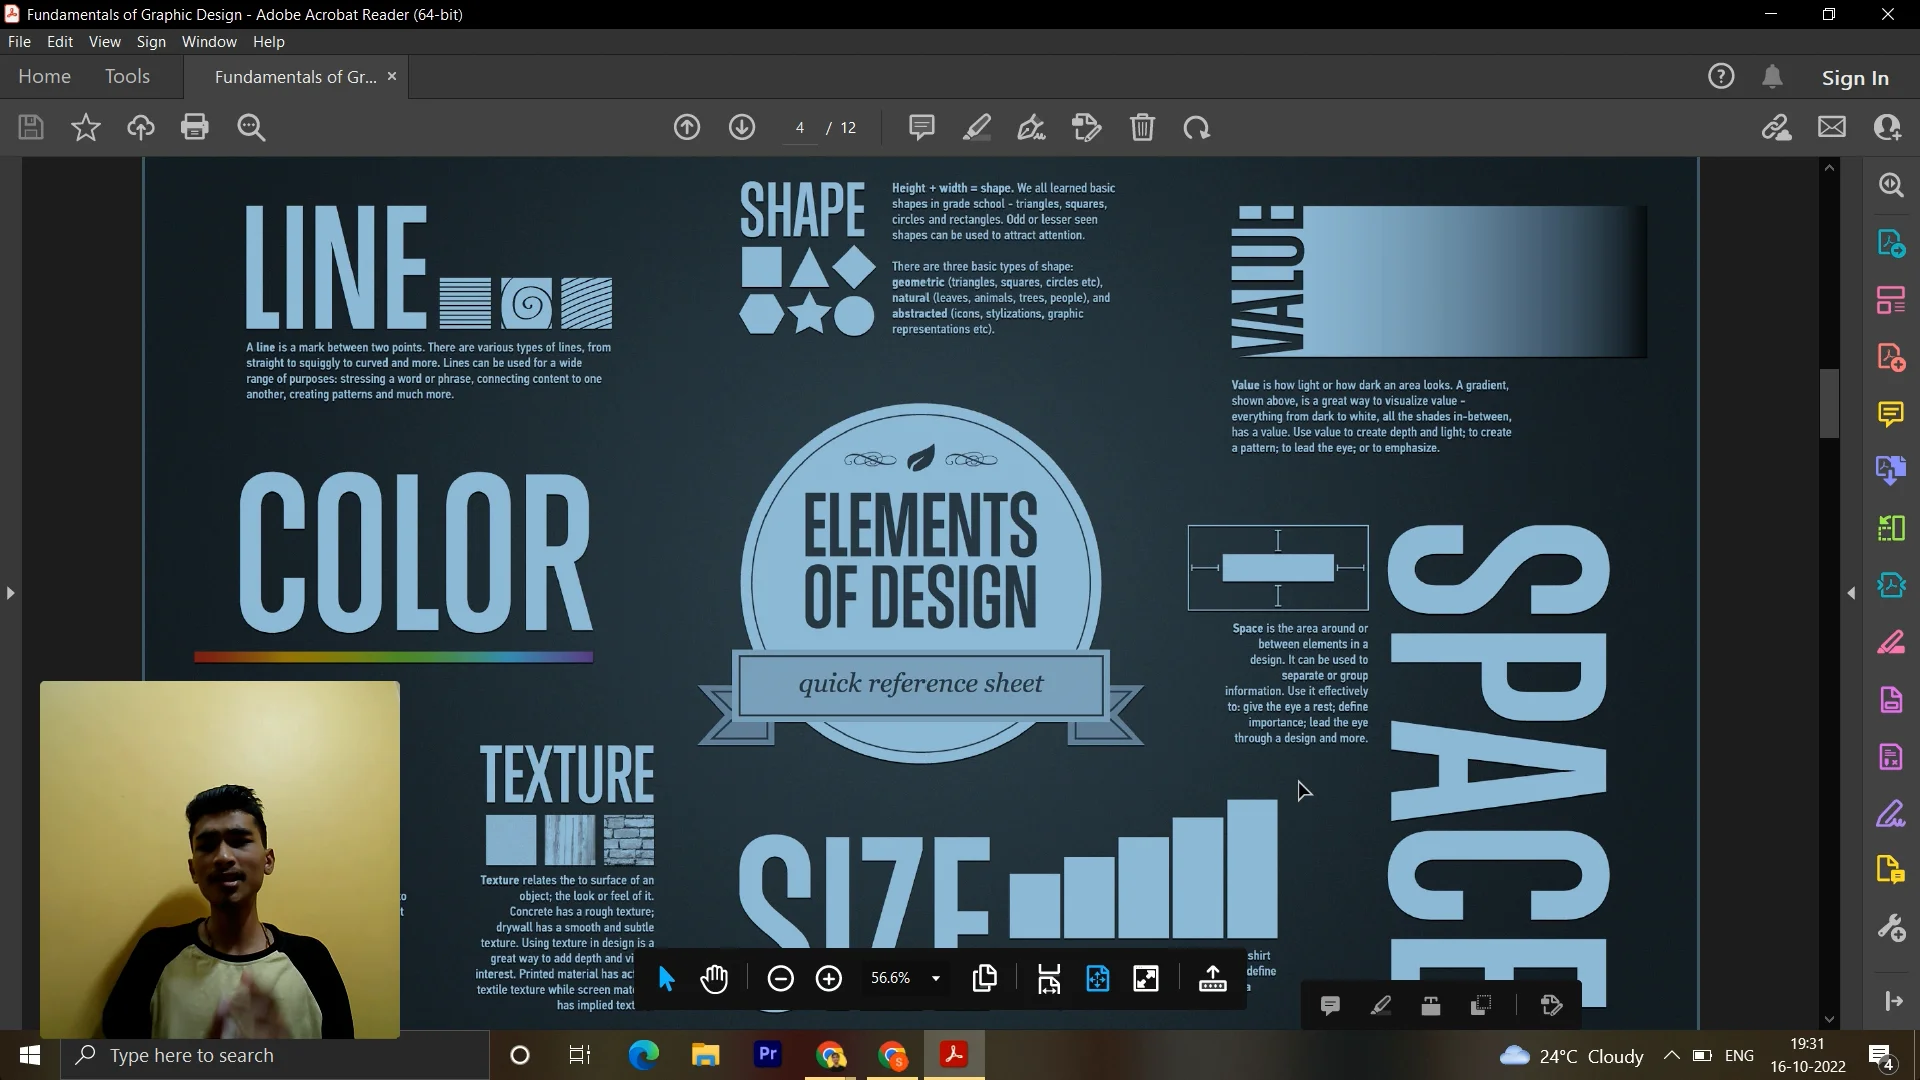Image resolution: width=1920 pixels, height=1080 pixels.
Task: Go to previous page arrow
Action: (687, 127)
